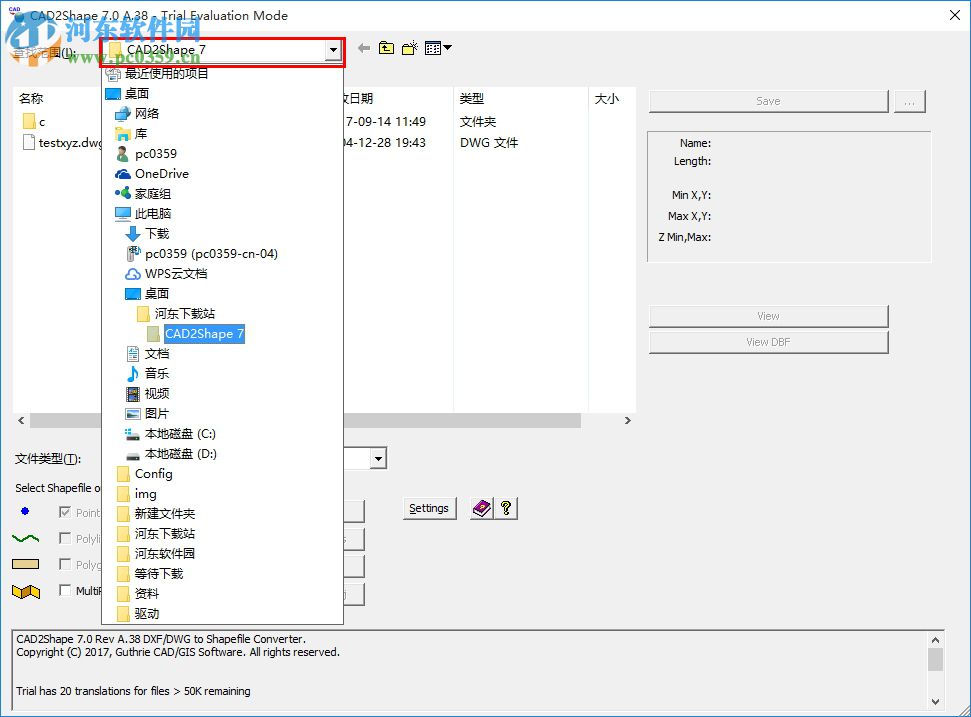Enable the MultiPatch output checkbox
Screen dimensions: 971x717
66,591
